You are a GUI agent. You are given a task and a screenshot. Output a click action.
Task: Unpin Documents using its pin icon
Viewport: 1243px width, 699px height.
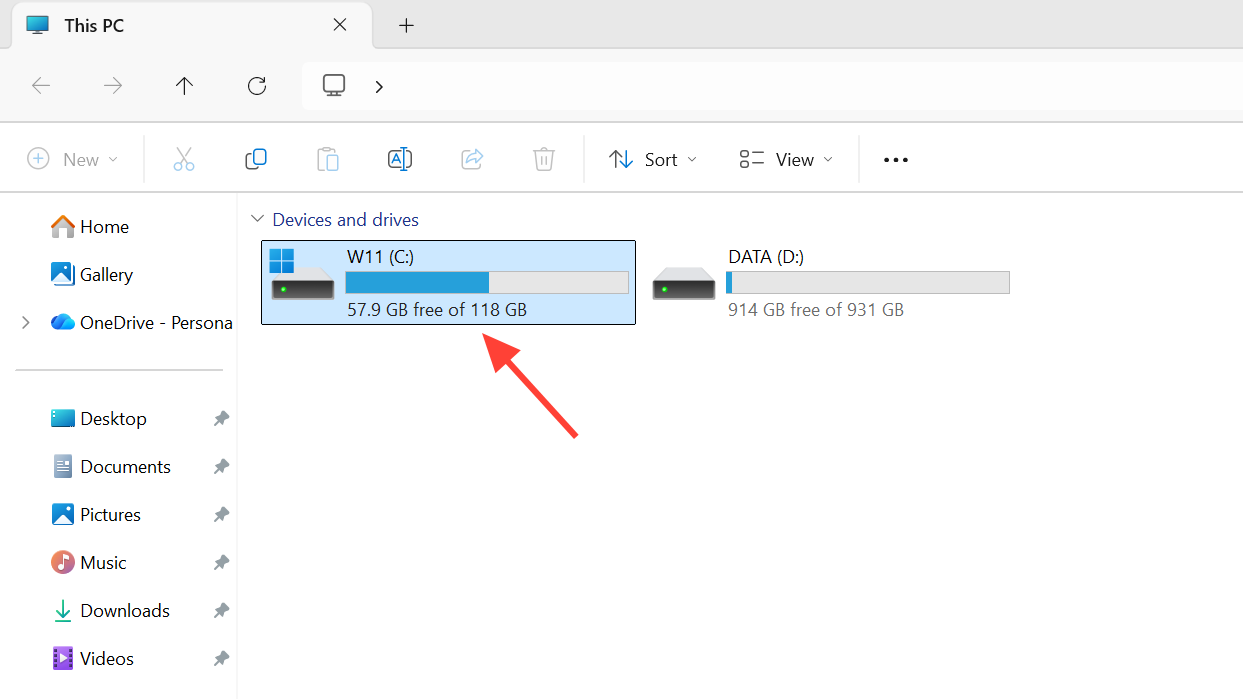click(x=221, y=467)
